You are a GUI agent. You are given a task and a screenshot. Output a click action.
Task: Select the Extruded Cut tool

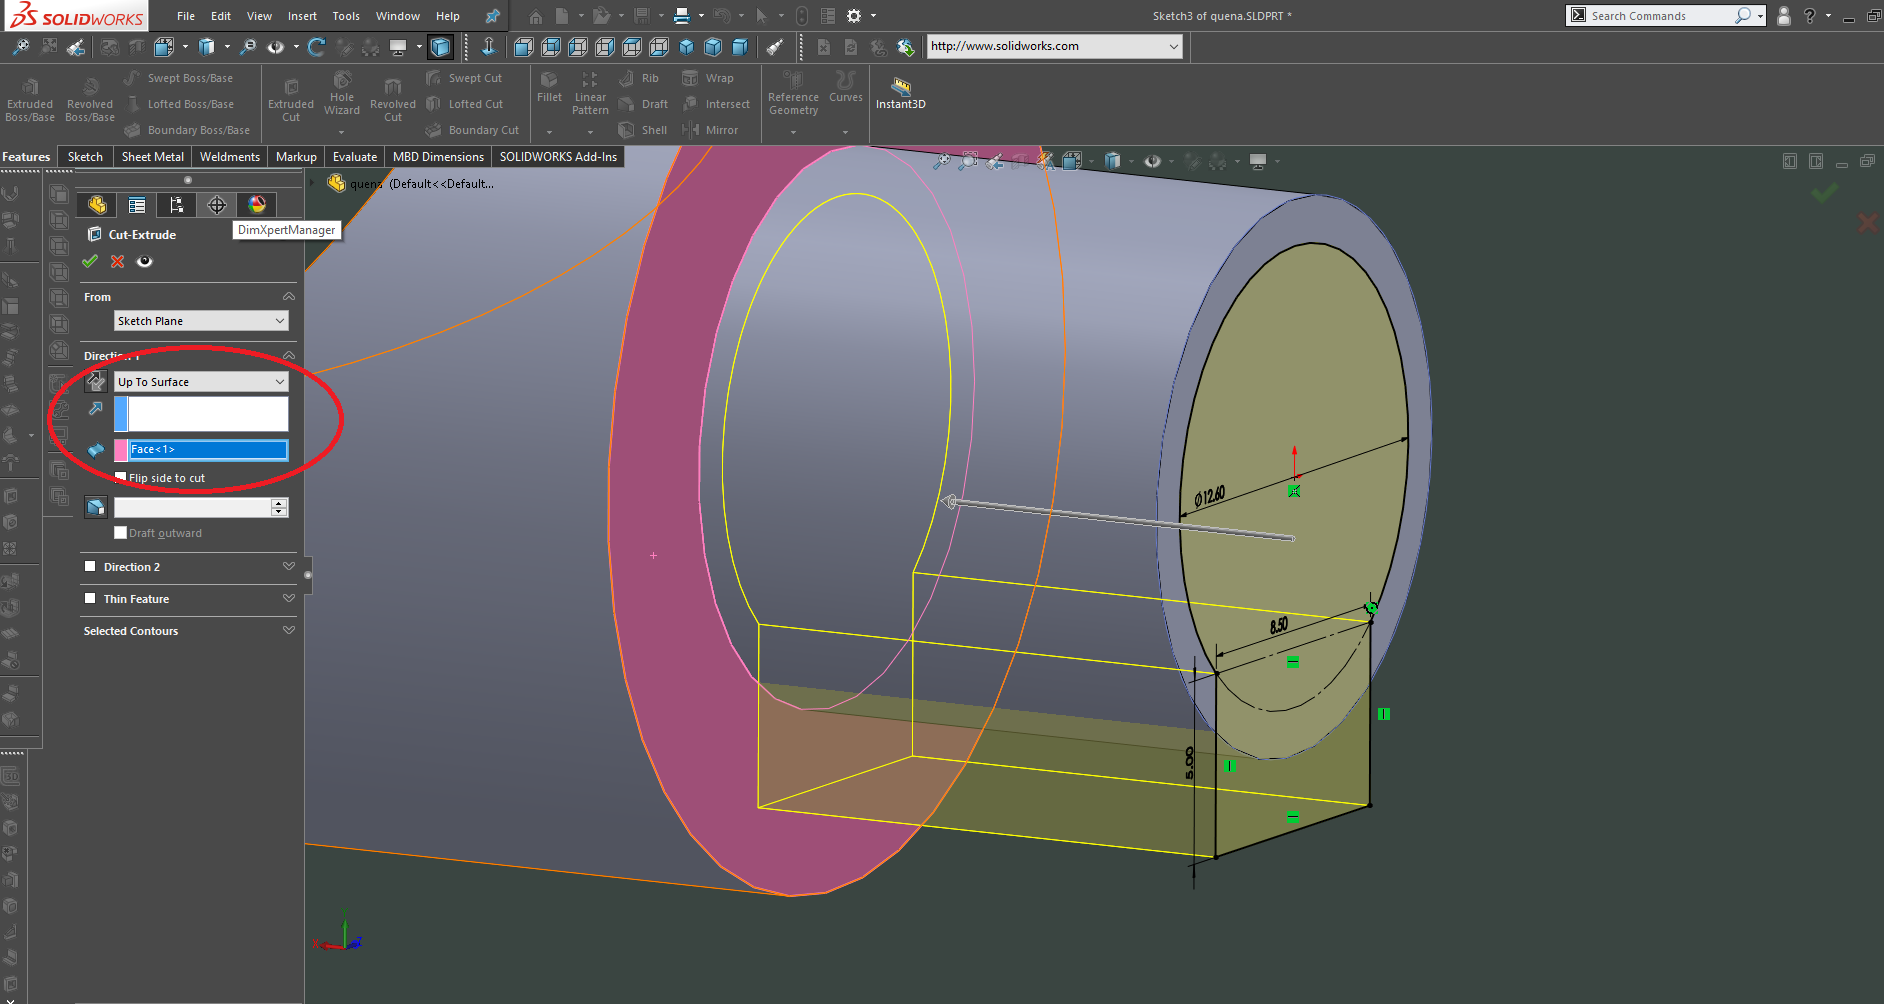pyautogui.click(x=291, y=102)
